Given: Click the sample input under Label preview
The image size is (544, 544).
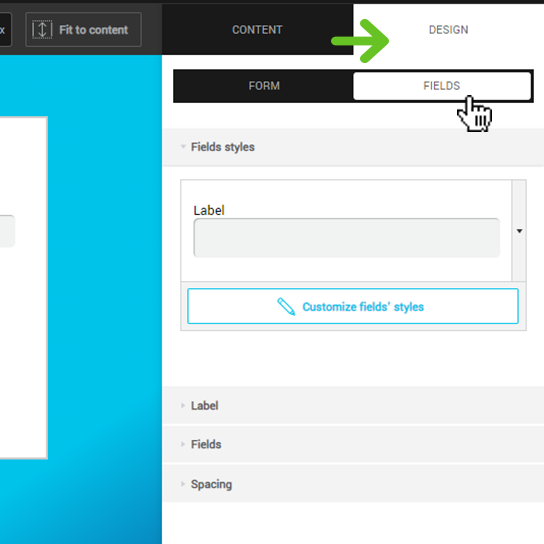Looking at the screenshot, I should coord(347,238).
